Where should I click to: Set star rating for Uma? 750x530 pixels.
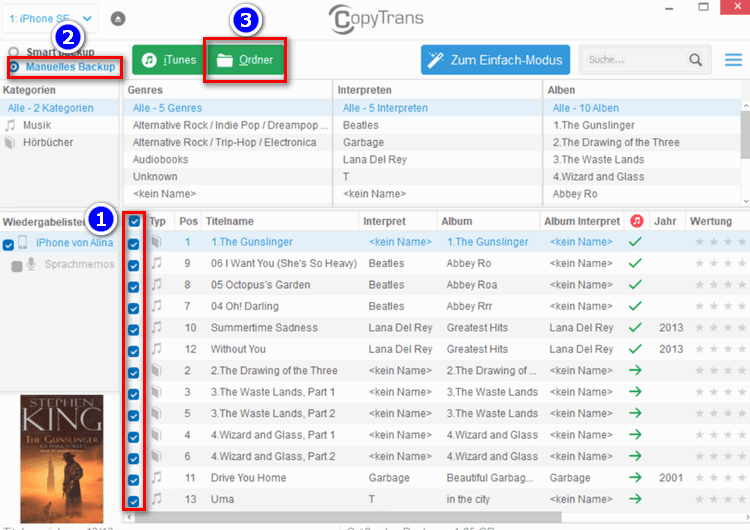click(x=721, y=499)
